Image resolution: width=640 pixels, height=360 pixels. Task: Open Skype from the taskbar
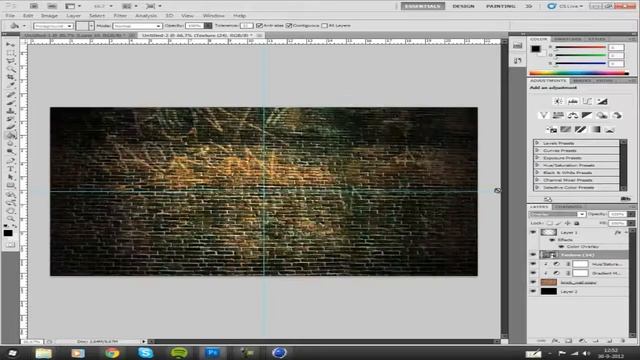(x=145, y=353)
